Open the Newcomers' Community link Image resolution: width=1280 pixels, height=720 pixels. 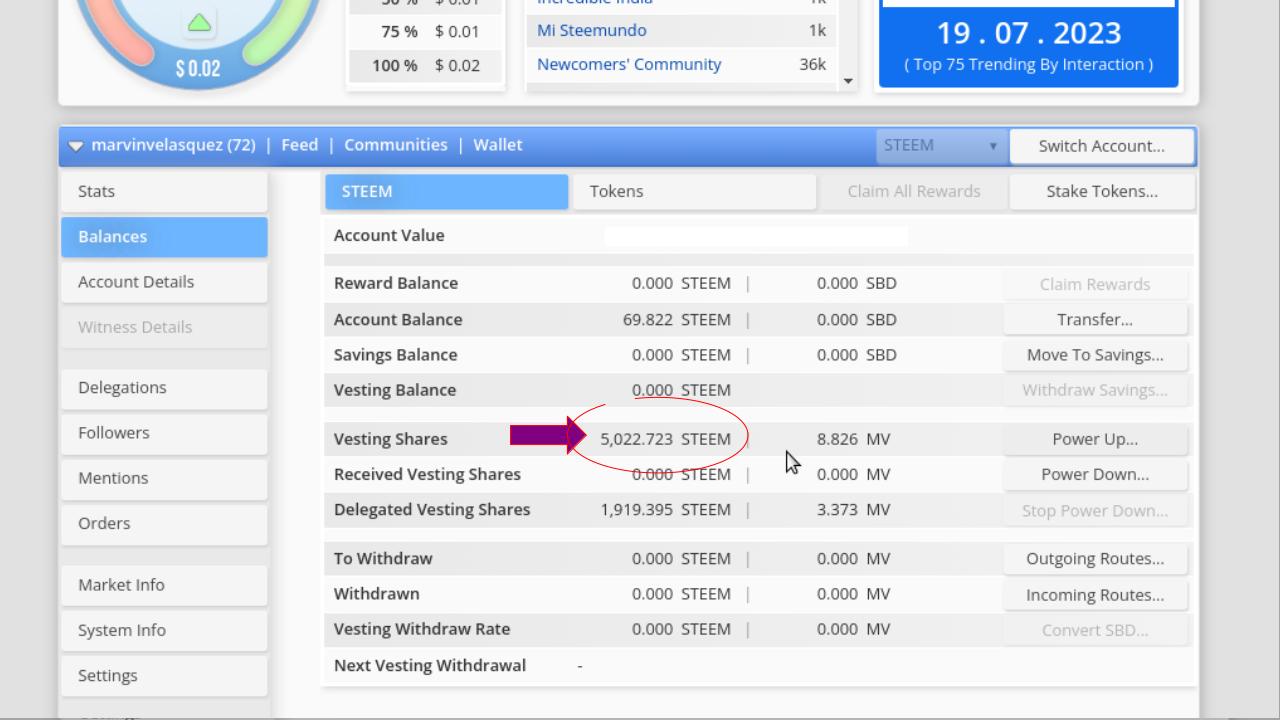click(x=629, y=64)
